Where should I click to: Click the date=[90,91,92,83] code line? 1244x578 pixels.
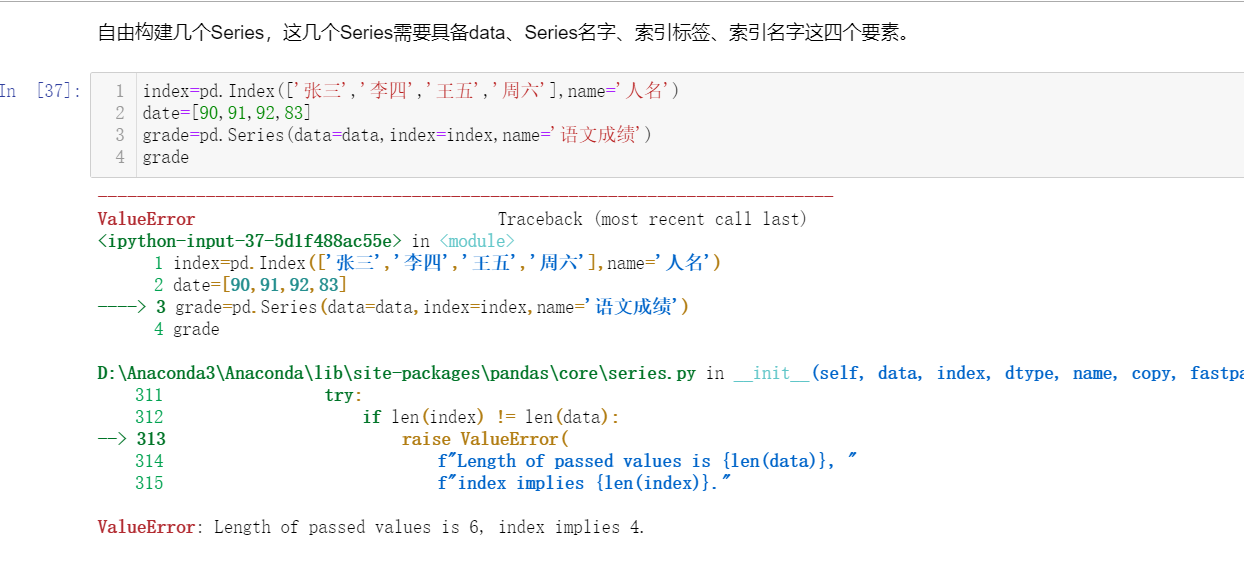click(x=227, y=113)
